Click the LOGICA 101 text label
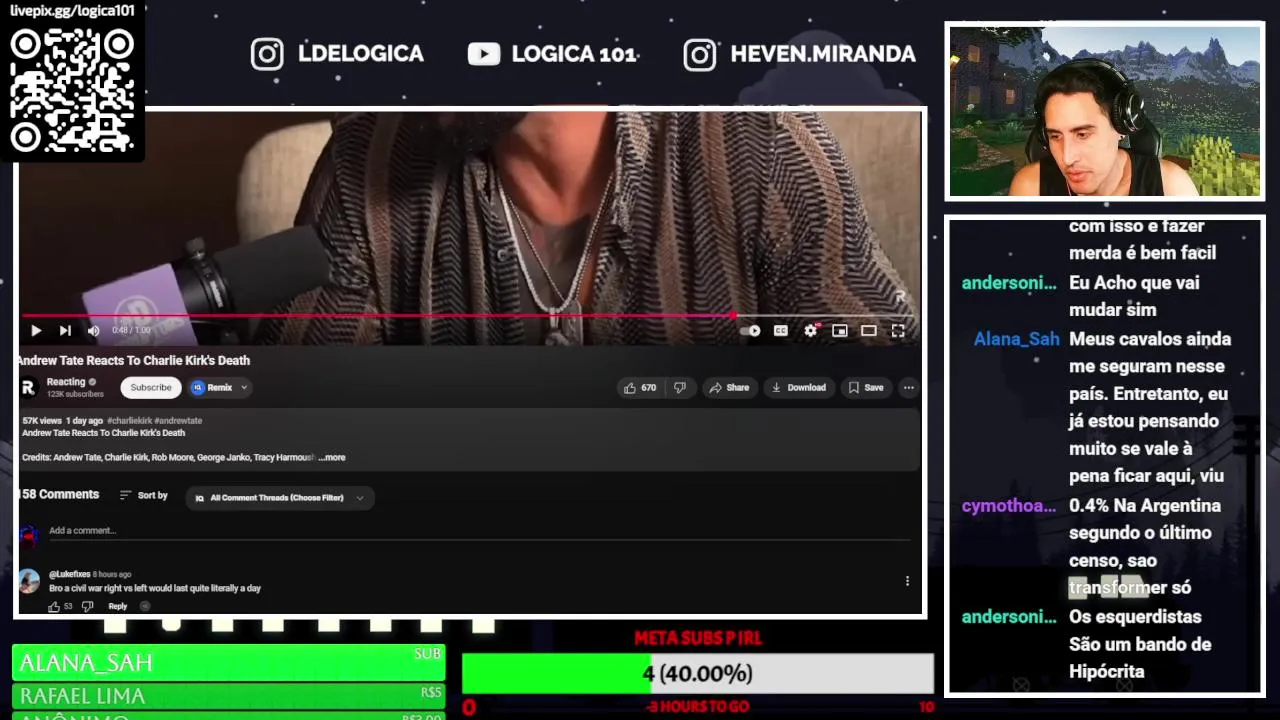The height and width of the screenshot is (720, 1280). tap(574, 54)
